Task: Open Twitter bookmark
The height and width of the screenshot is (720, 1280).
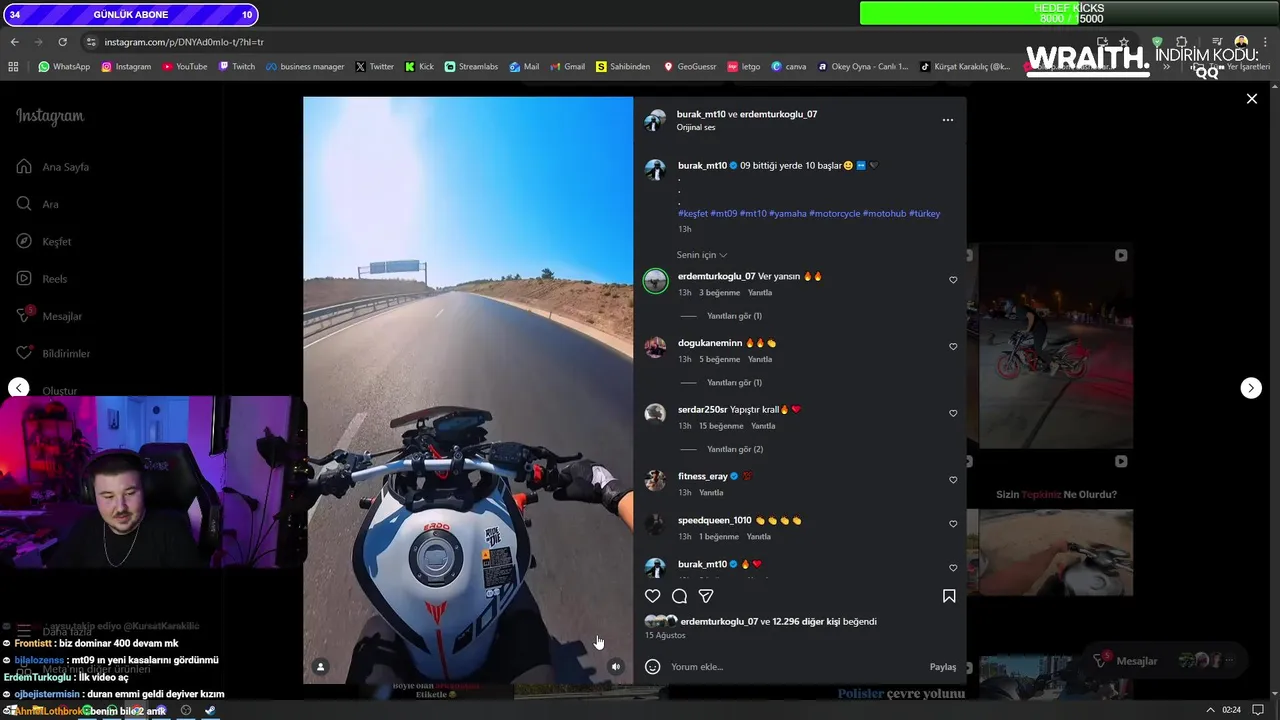Action: (375, 67)
